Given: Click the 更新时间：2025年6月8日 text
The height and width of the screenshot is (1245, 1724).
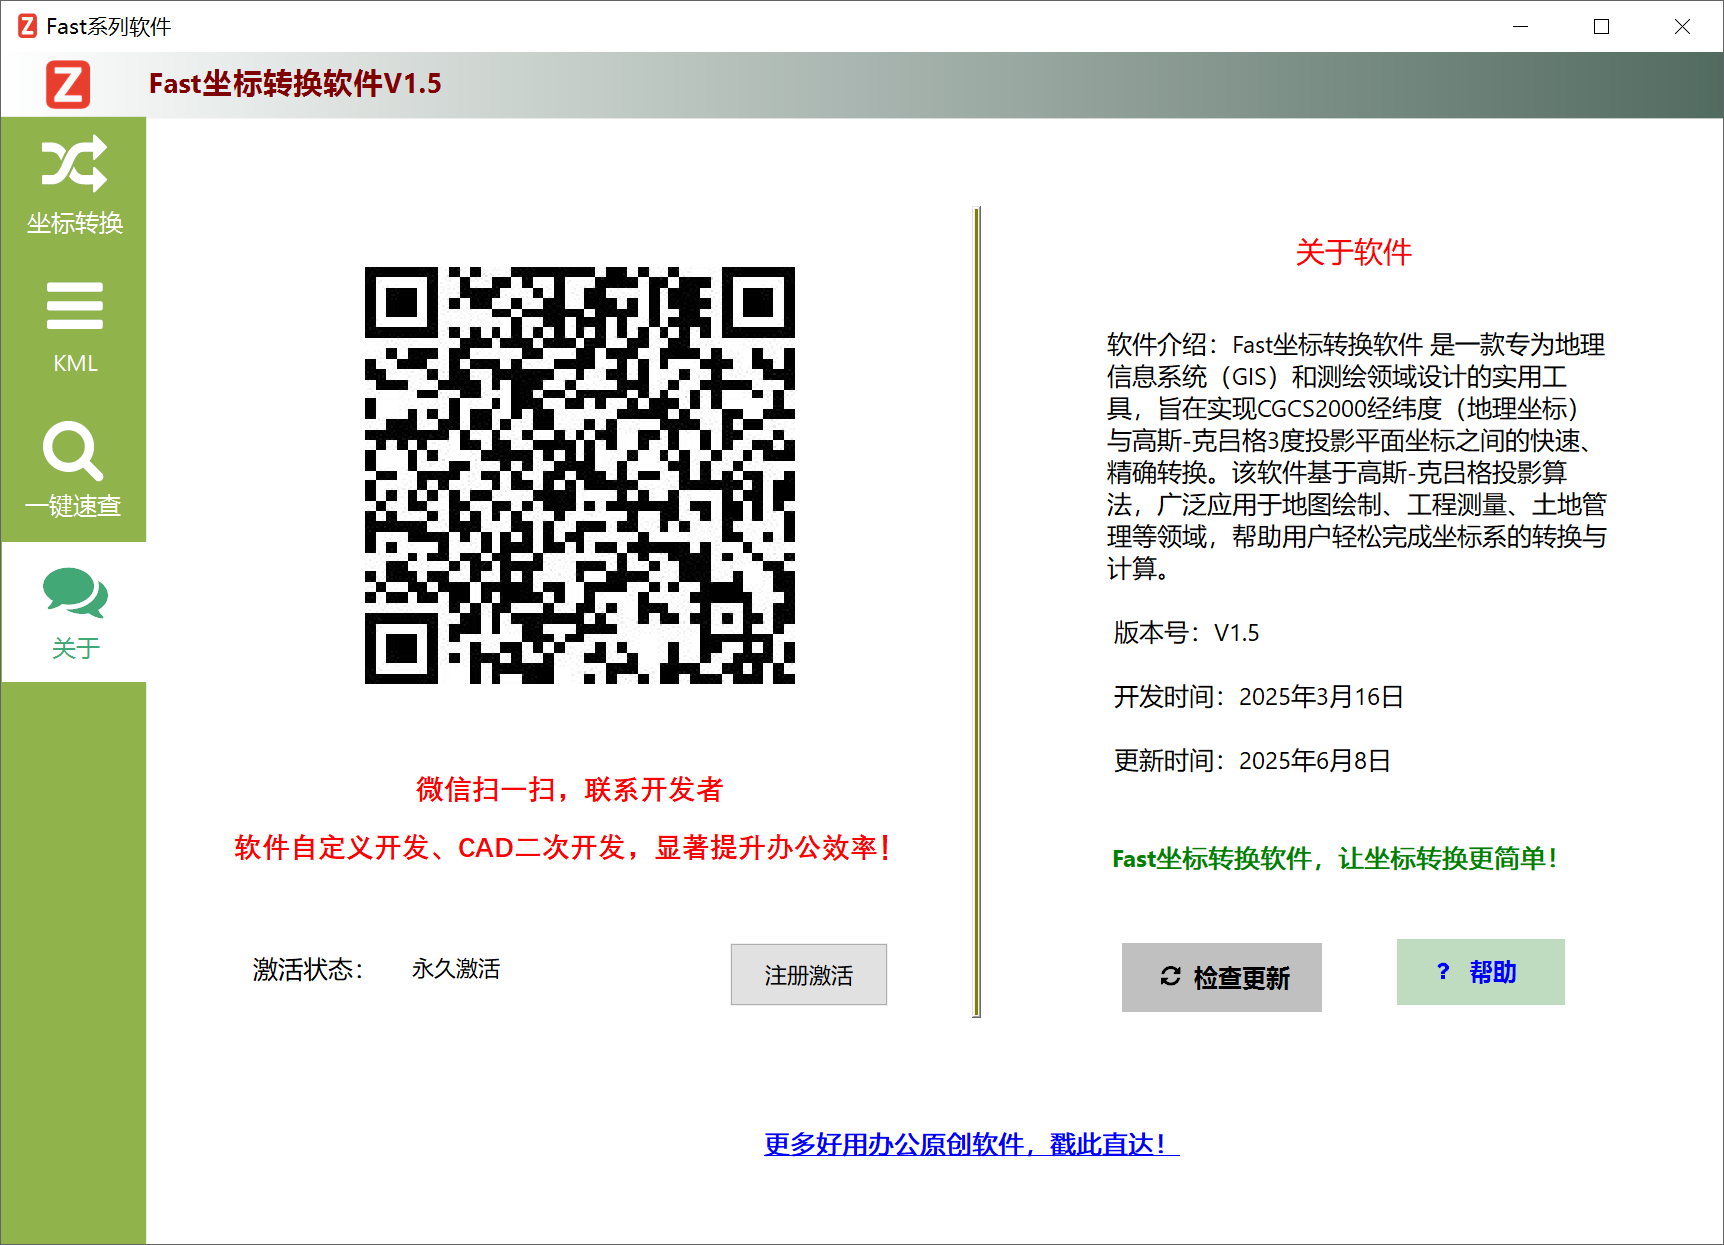Looking at the screenshot, I should click(x=1252, y=761).
